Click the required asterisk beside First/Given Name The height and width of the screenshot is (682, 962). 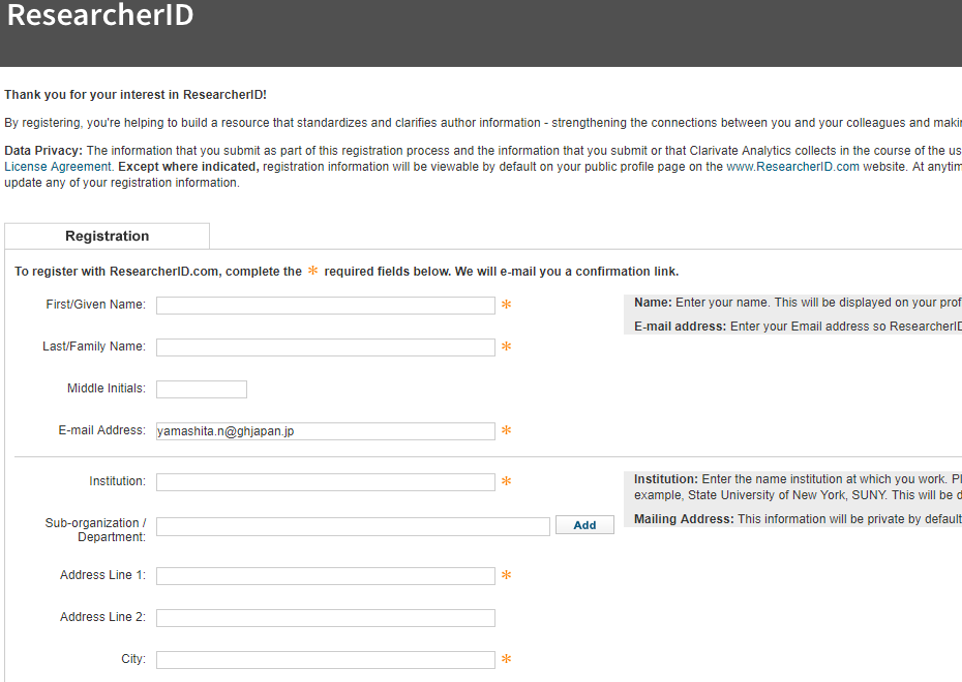click(x=506, y=305)
